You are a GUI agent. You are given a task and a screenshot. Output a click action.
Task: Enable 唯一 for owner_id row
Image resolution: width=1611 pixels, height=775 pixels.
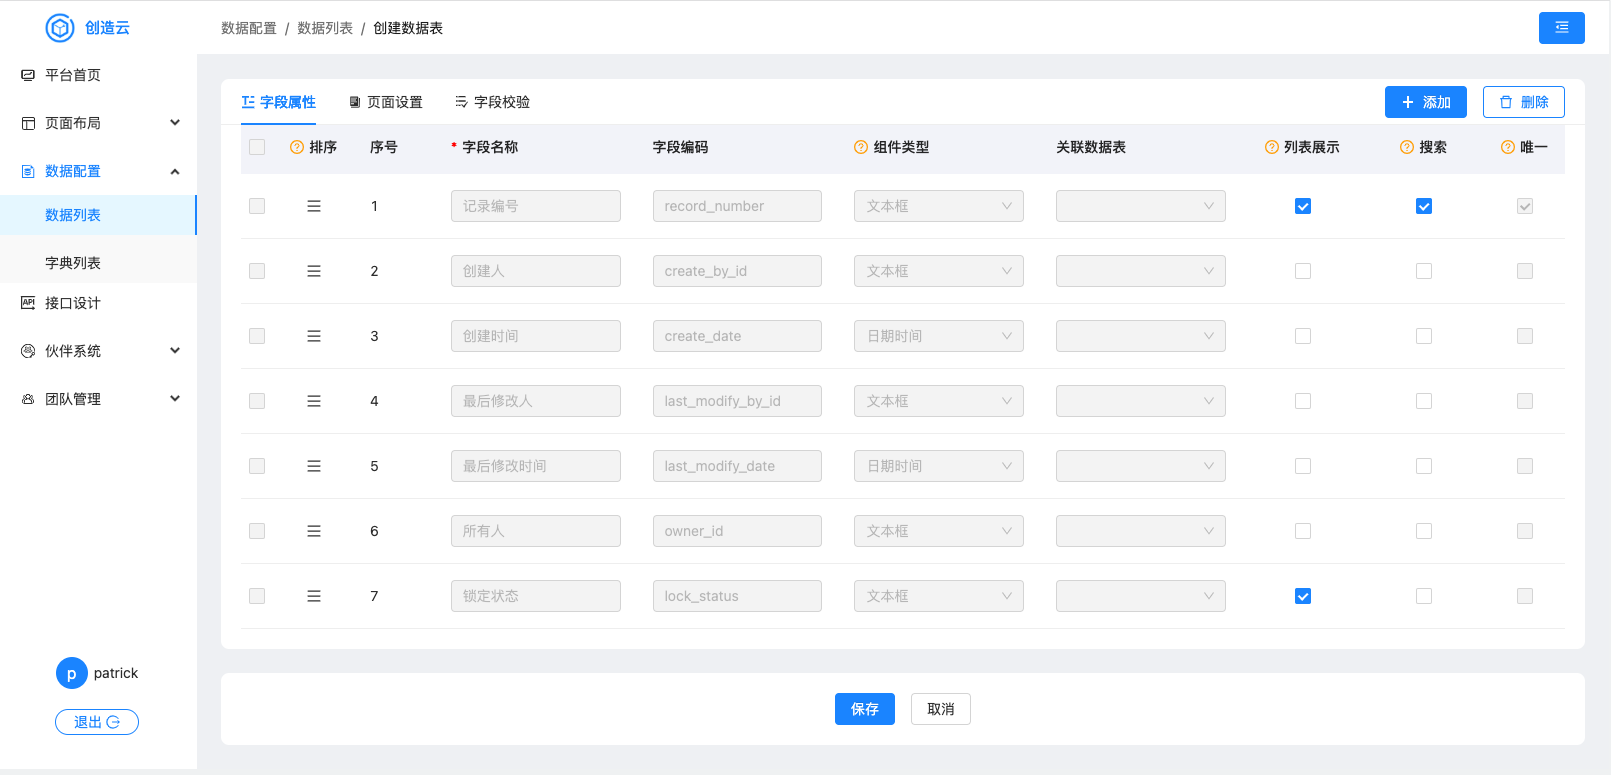coord(1525,531)
